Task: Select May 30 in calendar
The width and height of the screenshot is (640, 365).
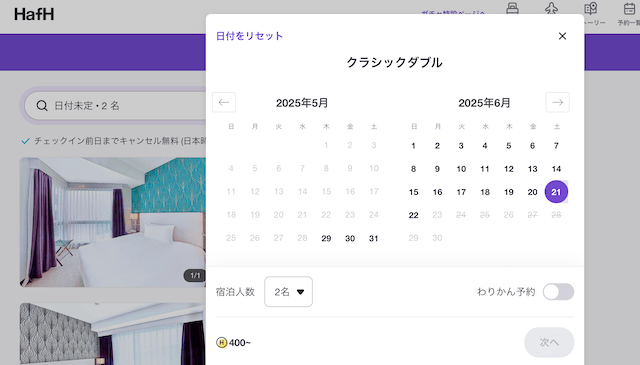Action: pyautogui.click(x=350, y=238)
